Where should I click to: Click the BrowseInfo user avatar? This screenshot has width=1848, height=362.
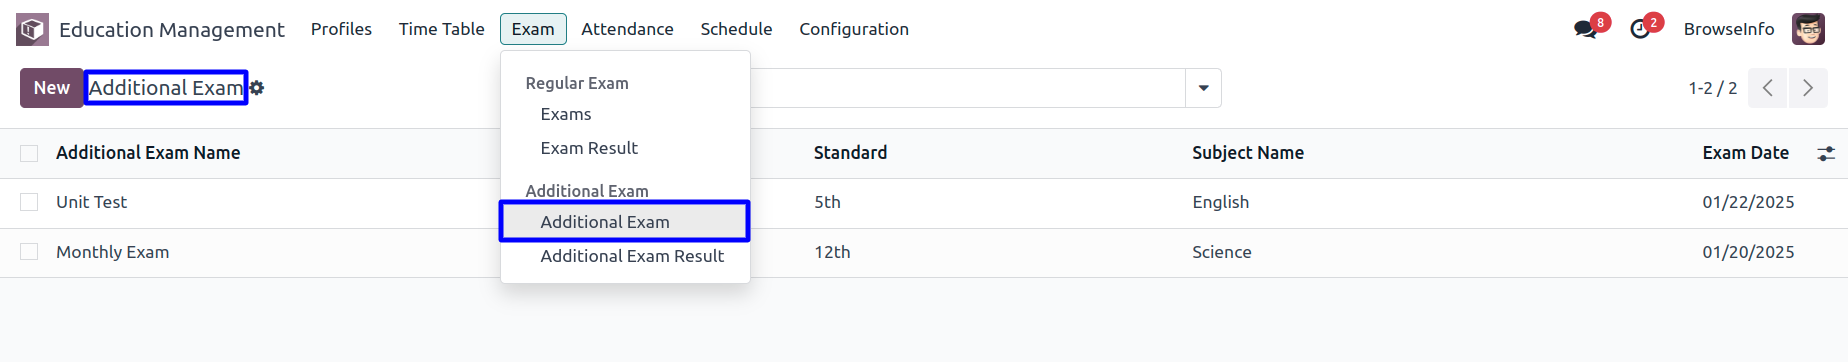pyautogui.click(x=1808, y=29)
